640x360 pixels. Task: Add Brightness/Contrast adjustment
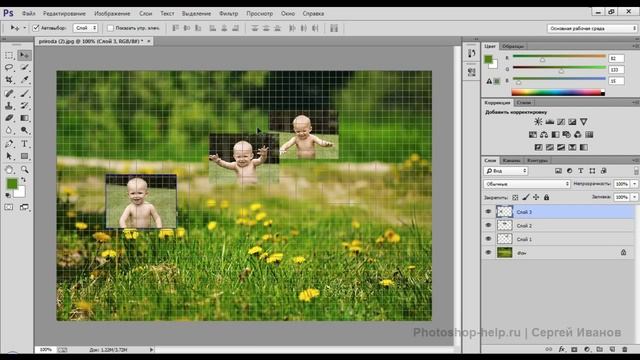tap(538, 122)
